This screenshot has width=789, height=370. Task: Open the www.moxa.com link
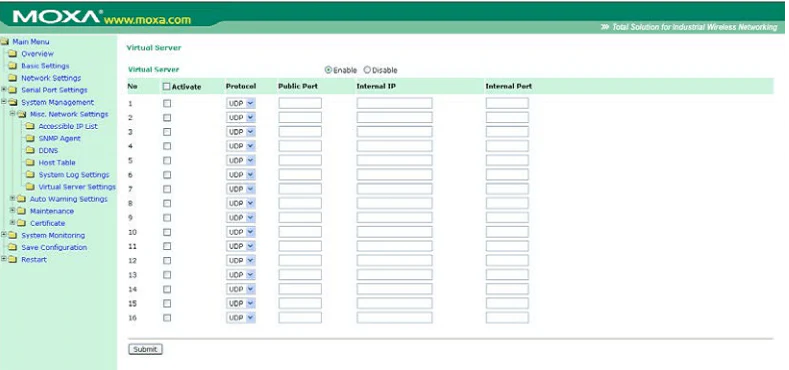pyautogui.click(x=147, y=21)
